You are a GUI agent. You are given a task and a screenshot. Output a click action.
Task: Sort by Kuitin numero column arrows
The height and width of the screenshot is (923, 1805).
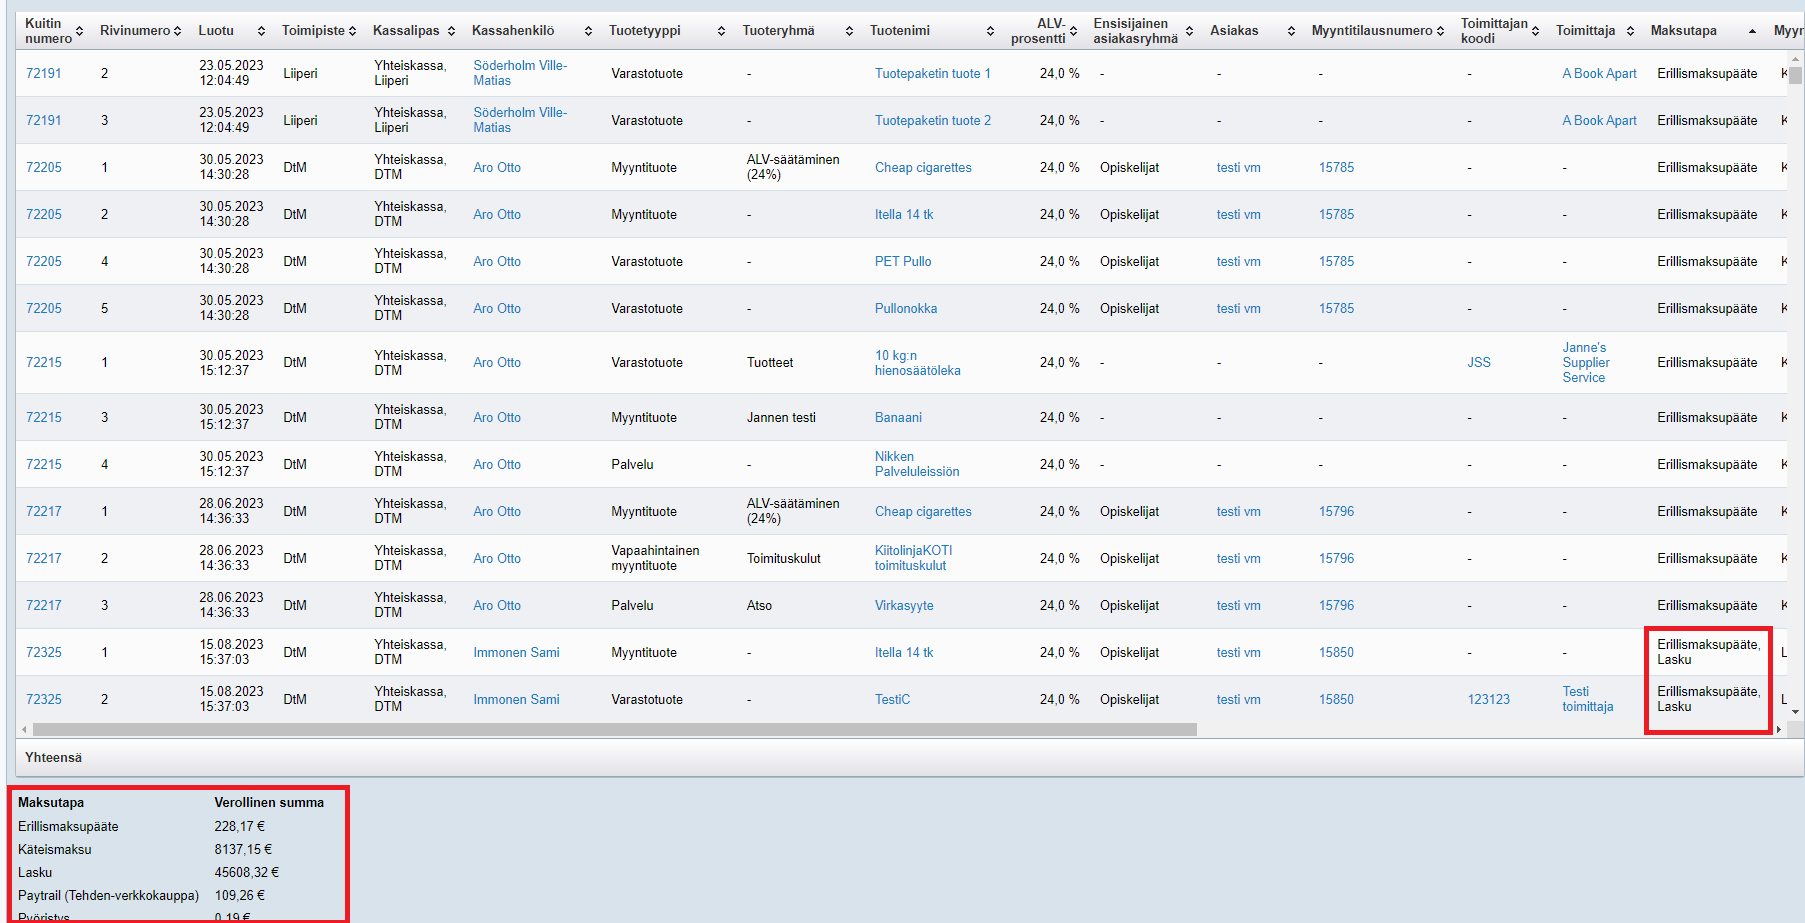pos(80,31)
